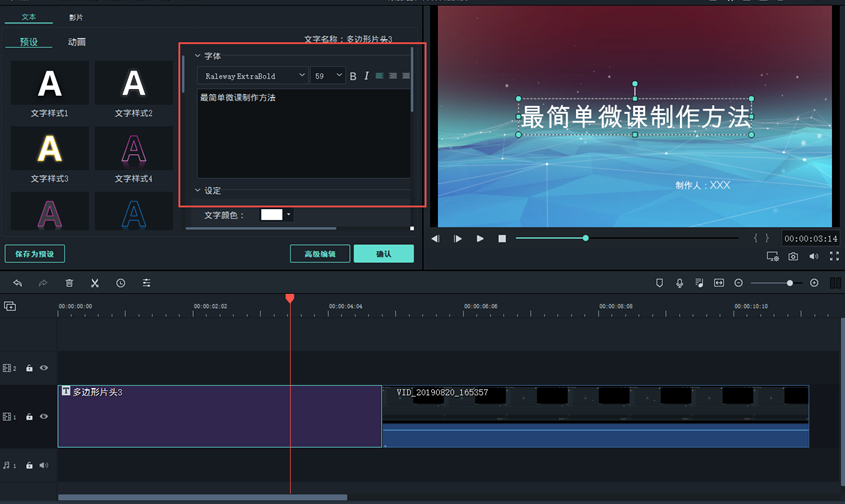Collapse the 字体 section
The image size is (845, 504).
pos(197,56)
